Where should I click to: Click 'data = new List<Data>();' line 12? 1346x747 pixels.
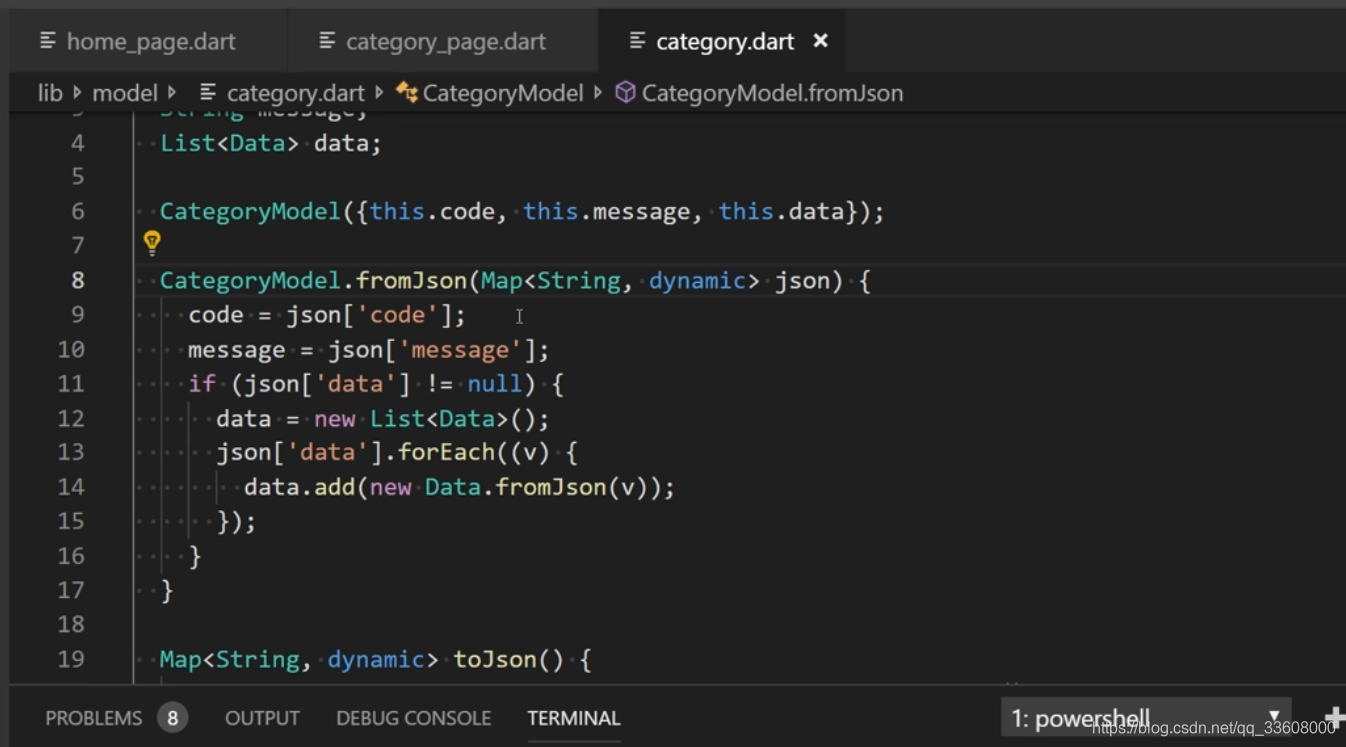(383, 419)
